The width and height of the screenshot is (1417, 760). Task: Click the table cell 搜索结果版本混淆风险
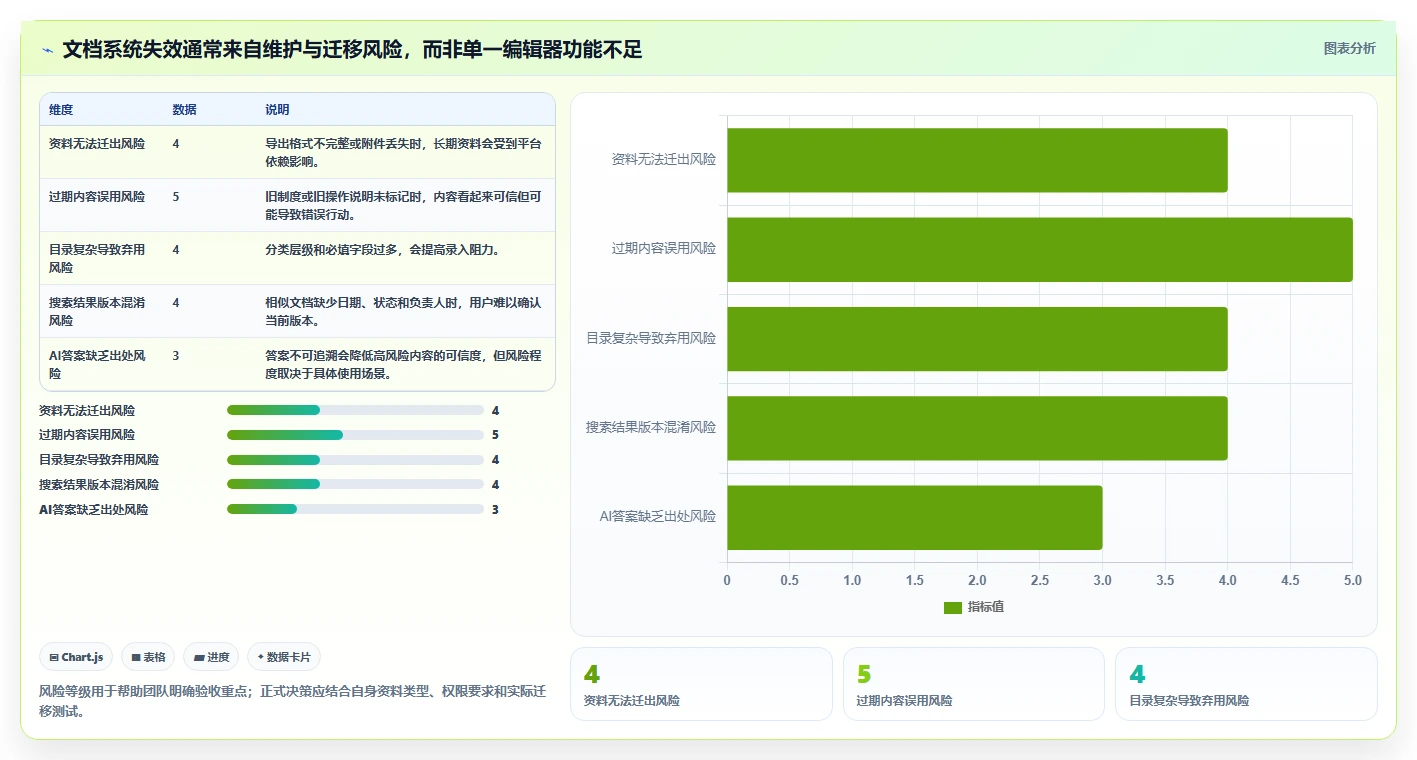[97, 311]
